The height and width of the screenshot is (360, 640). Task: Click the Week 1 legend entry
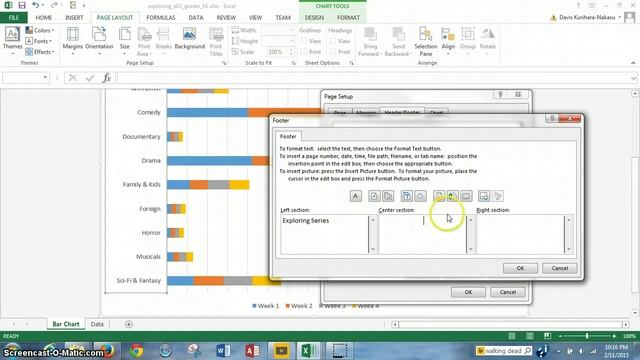tap(266, 306)
